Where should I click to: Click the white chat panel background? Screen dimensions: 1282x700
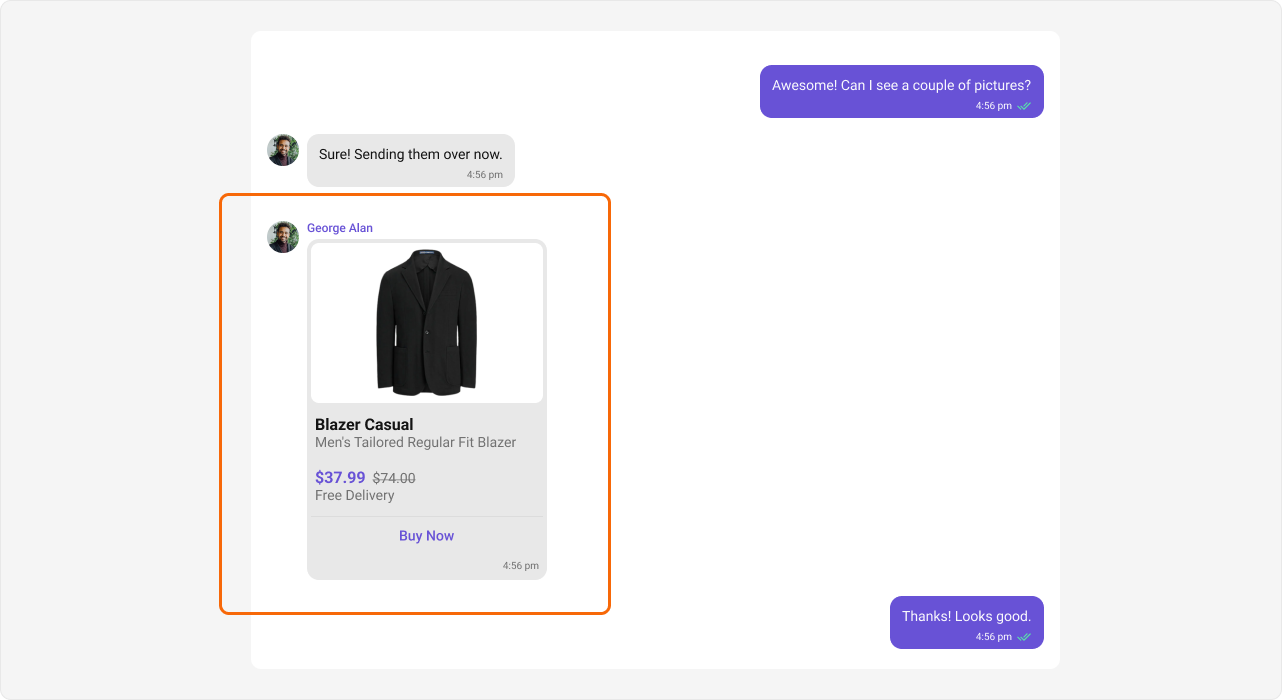[700, 400]
